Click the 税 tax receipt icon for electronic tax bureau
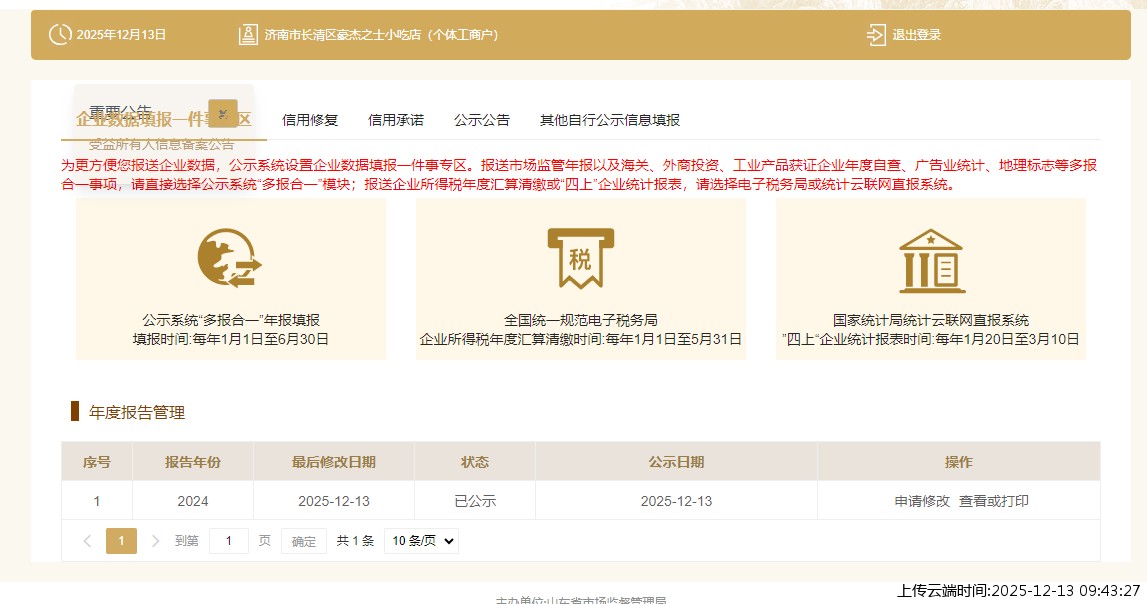This screenshot has height=604, width=1147. [581, 256]
